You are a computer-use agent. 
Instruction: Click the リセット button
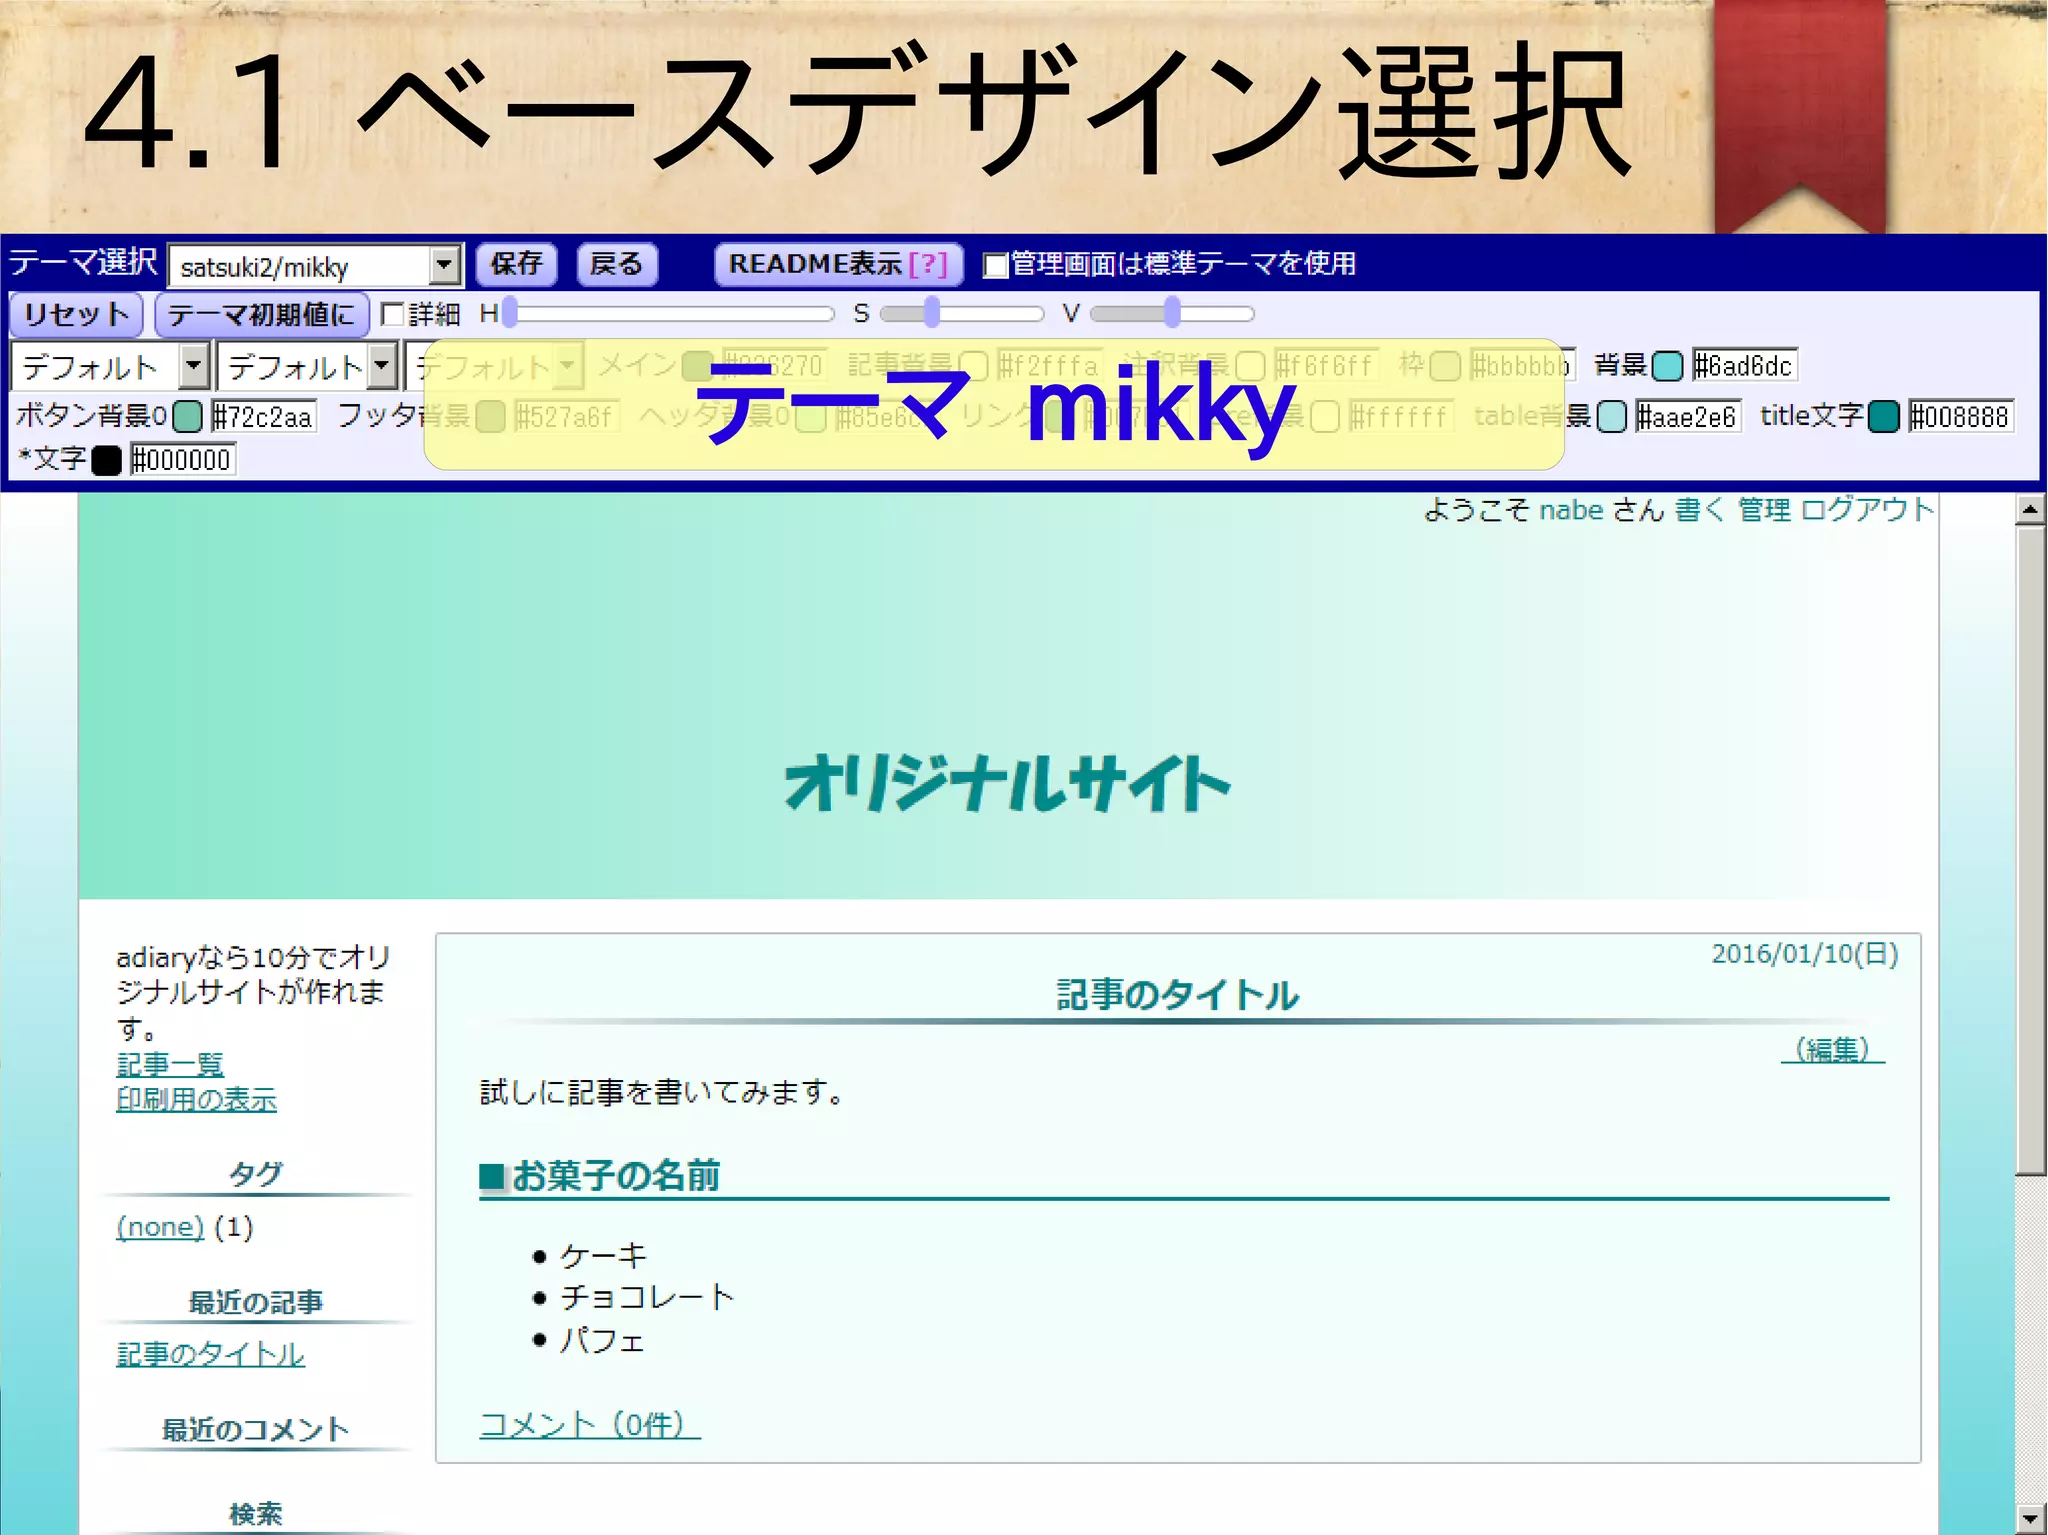point(77,315)
